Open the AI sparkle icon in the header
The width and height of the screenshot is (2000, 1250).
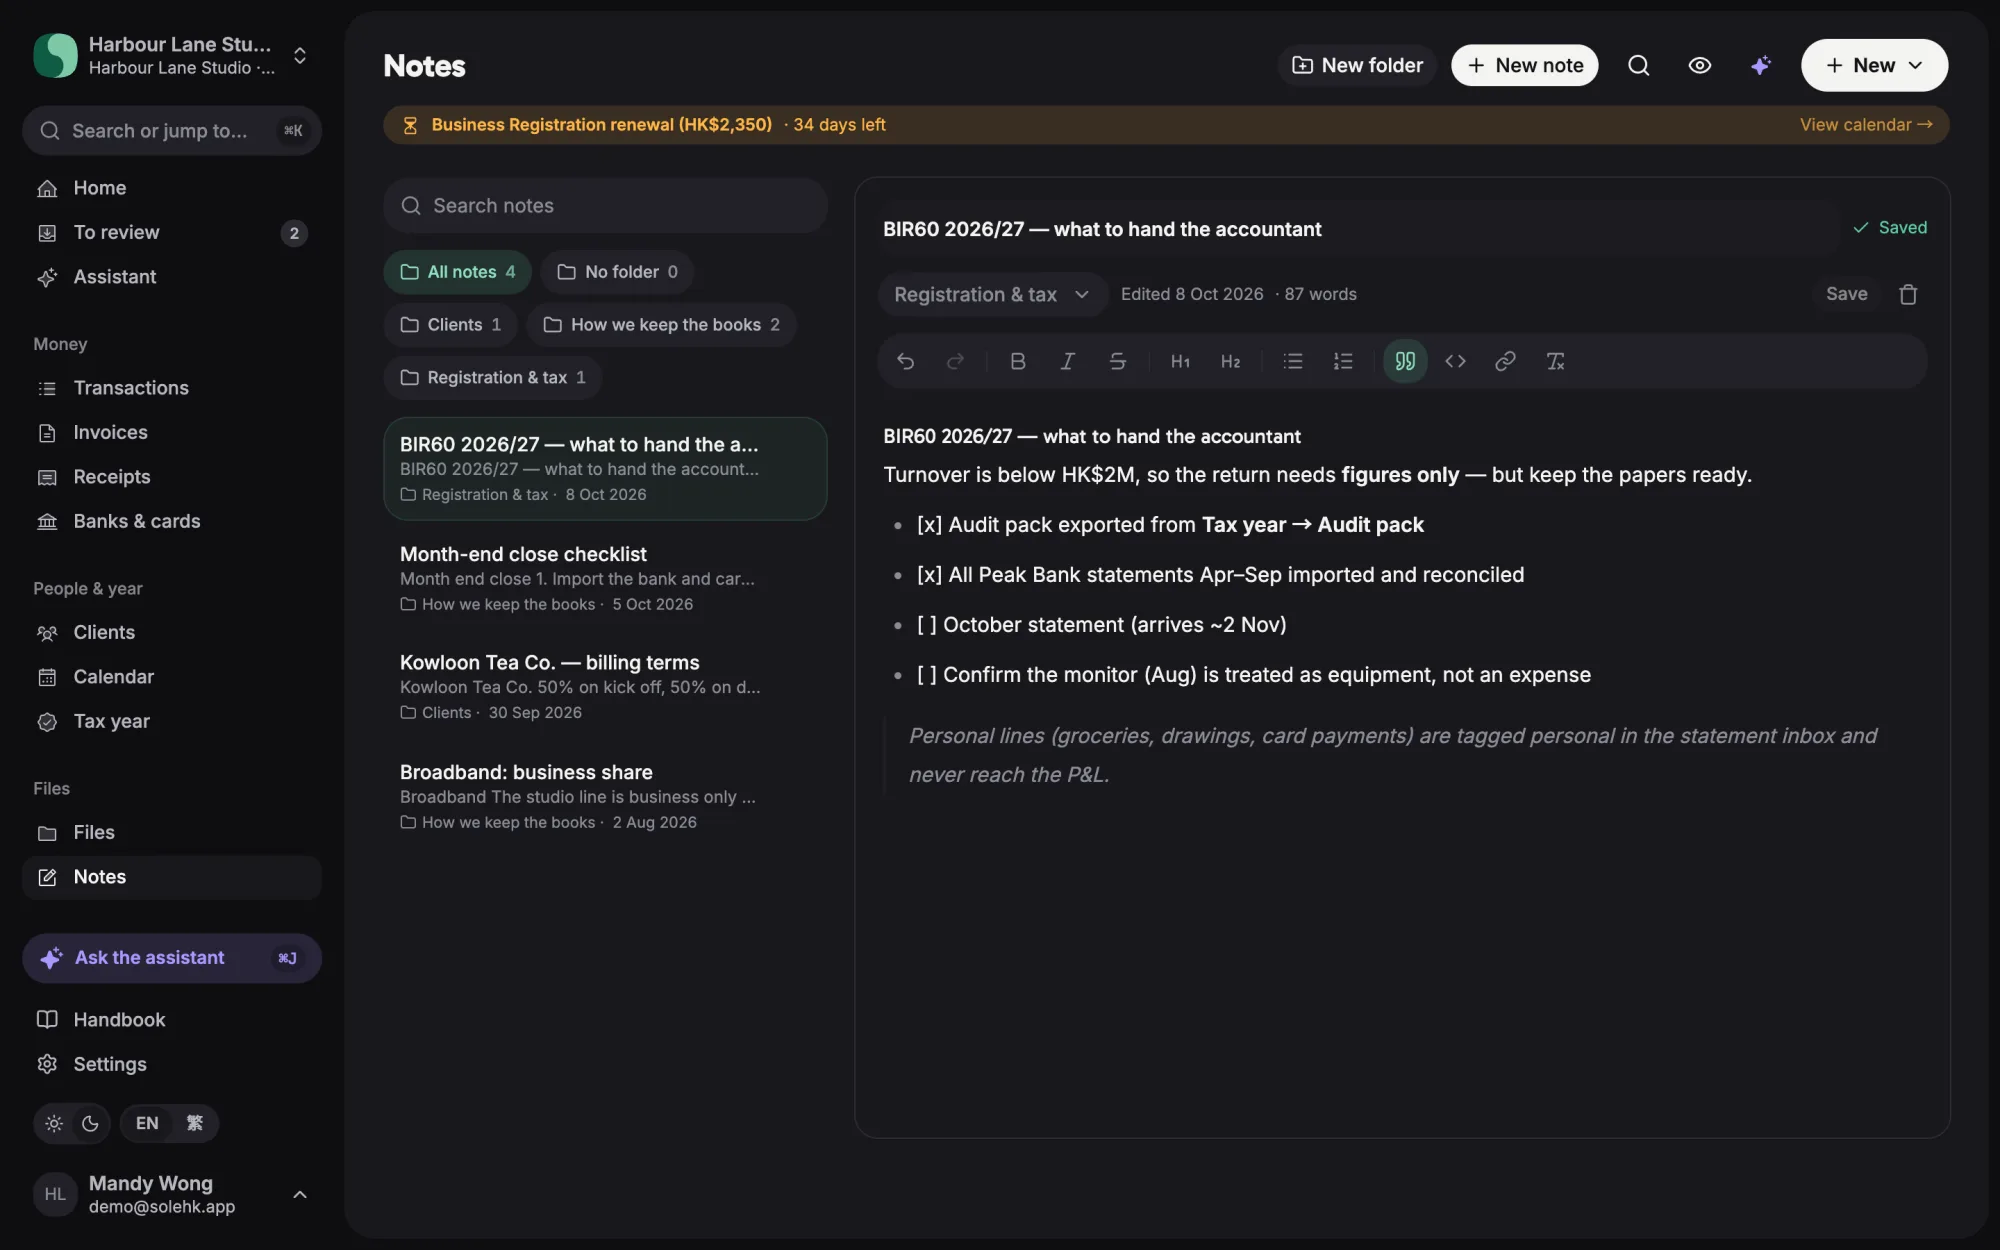[1761, 65]
